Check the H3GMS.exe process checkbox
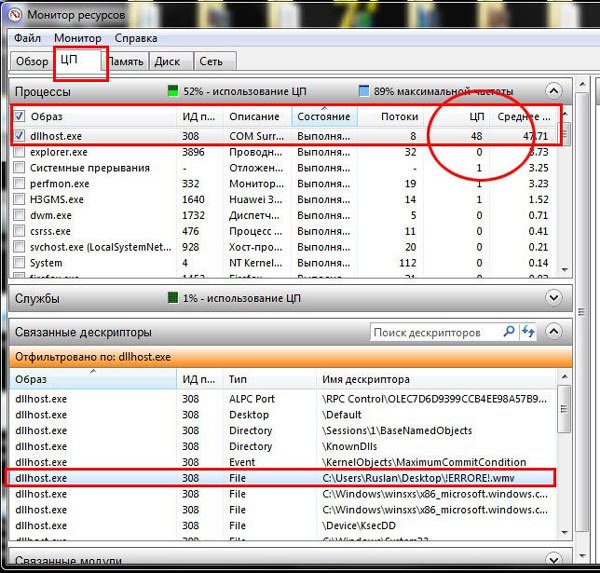600x573 pixels. pyautogui.click(x=19, y=199)
